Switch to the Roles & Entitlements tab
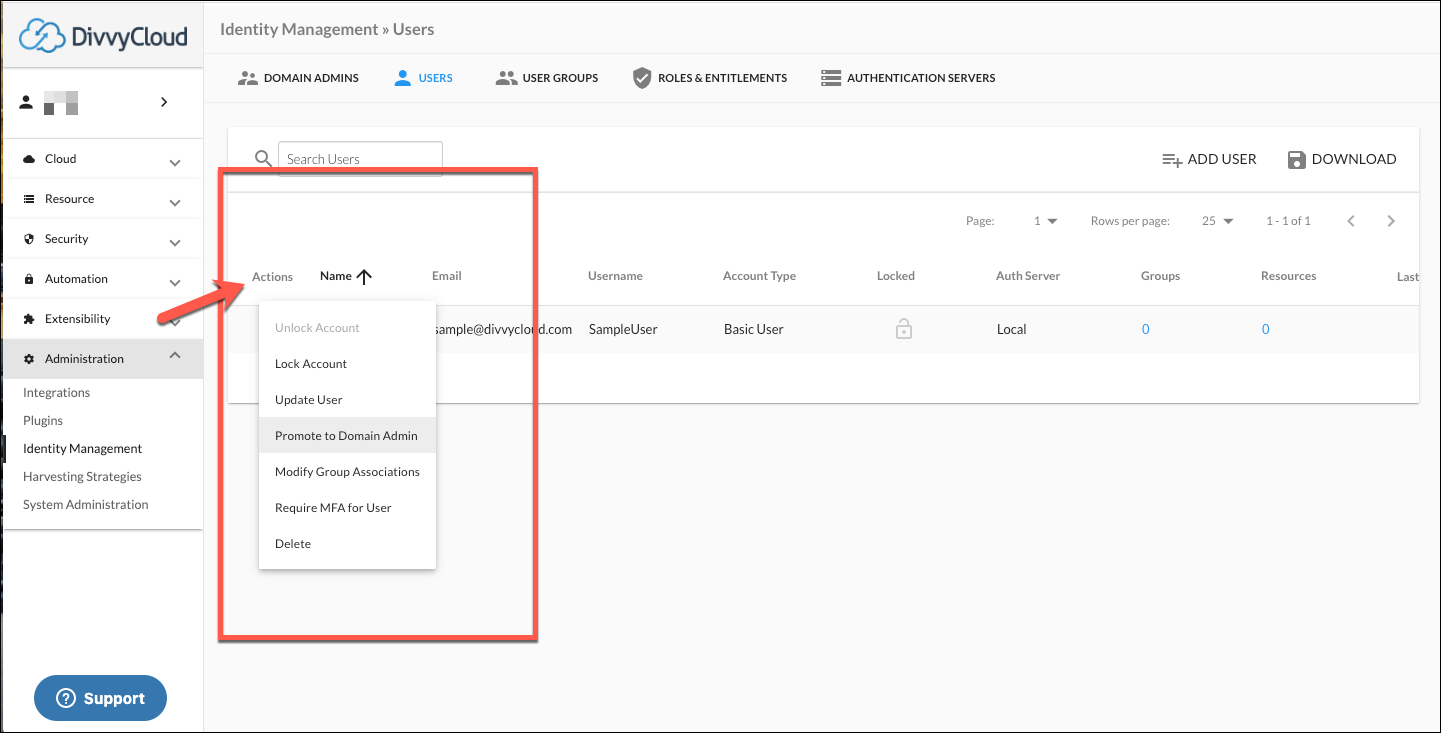The width and height of the screenshot is (1441, 733). (x=710, y=78)
